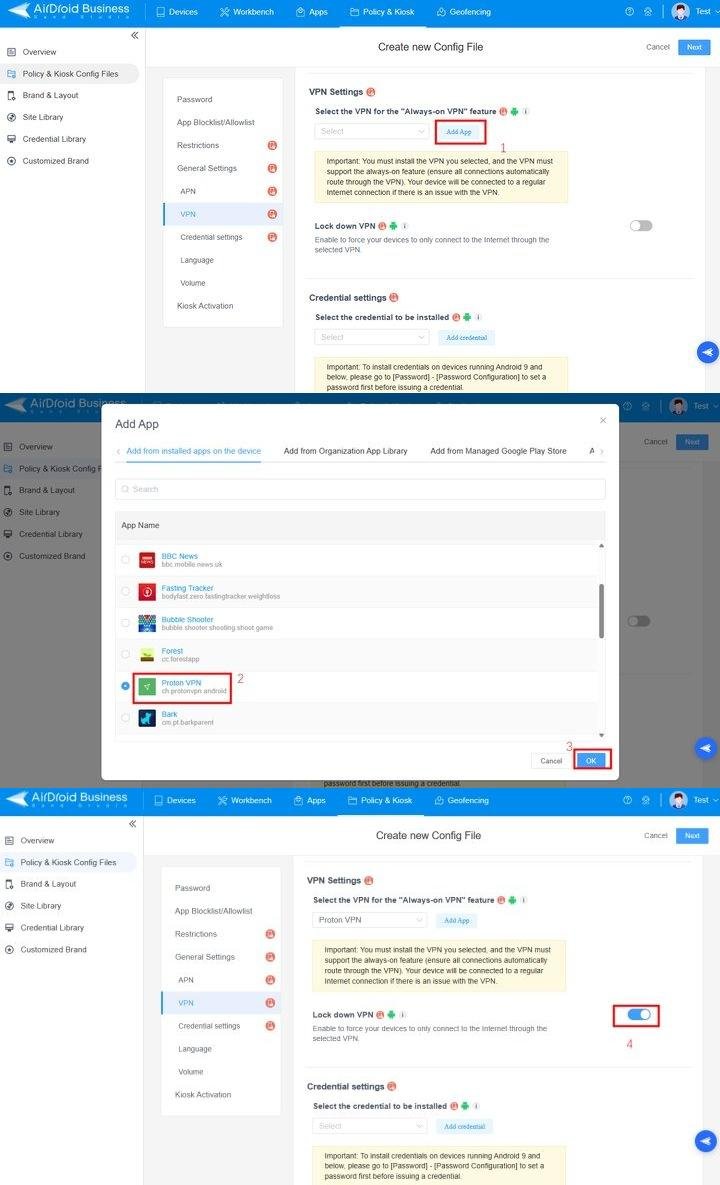Click Add credential in the top screenshot
This screenshot has width=720, height=1185.
466,338
